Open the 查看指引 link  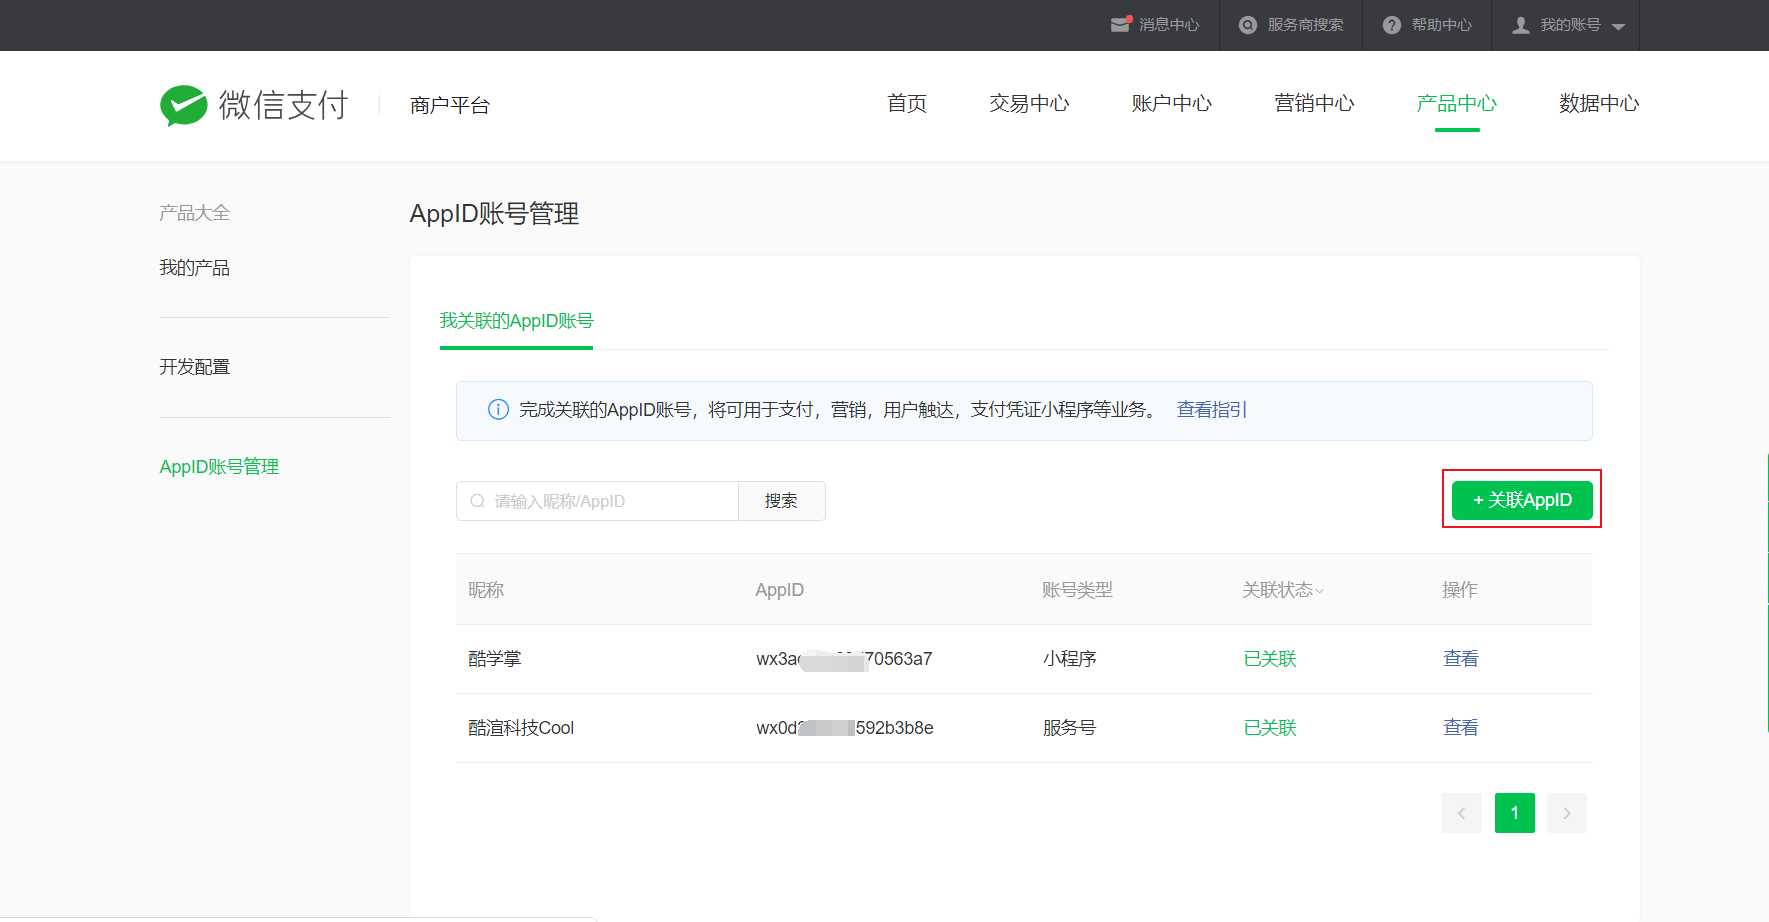pos(1211,410)
